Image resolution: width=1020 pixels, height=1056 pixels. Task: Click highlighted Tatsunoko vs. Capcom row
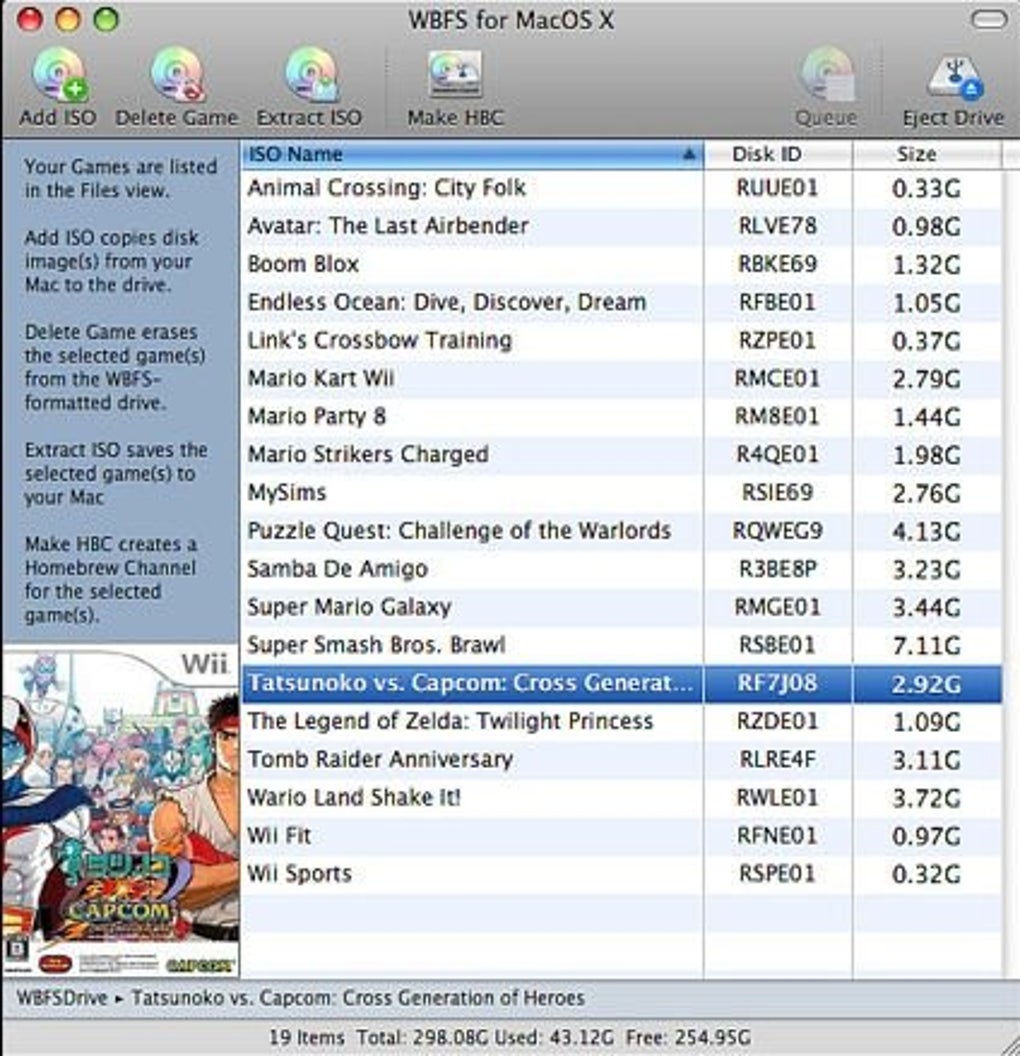coord(621,684)
